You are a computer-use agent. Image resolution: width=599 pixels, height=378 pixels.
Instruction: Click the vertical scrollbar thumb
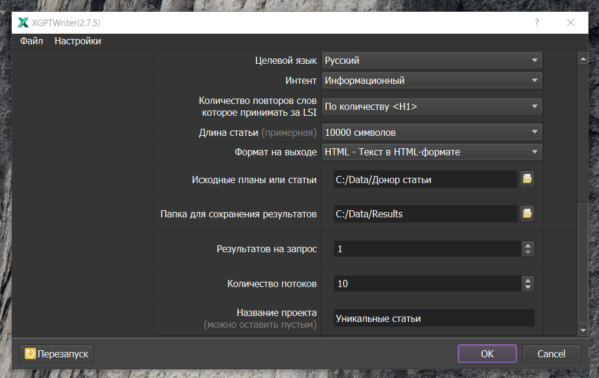(583, 263)
